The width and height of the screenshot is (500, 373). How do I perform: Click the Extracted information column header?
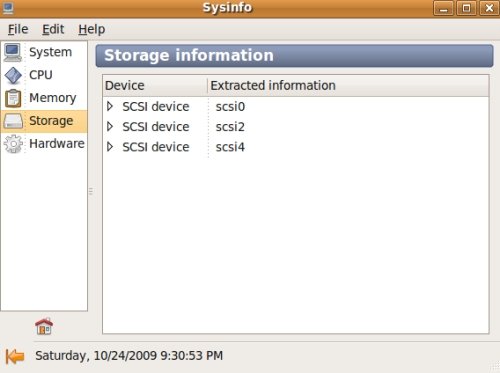[x=348, y=86]
